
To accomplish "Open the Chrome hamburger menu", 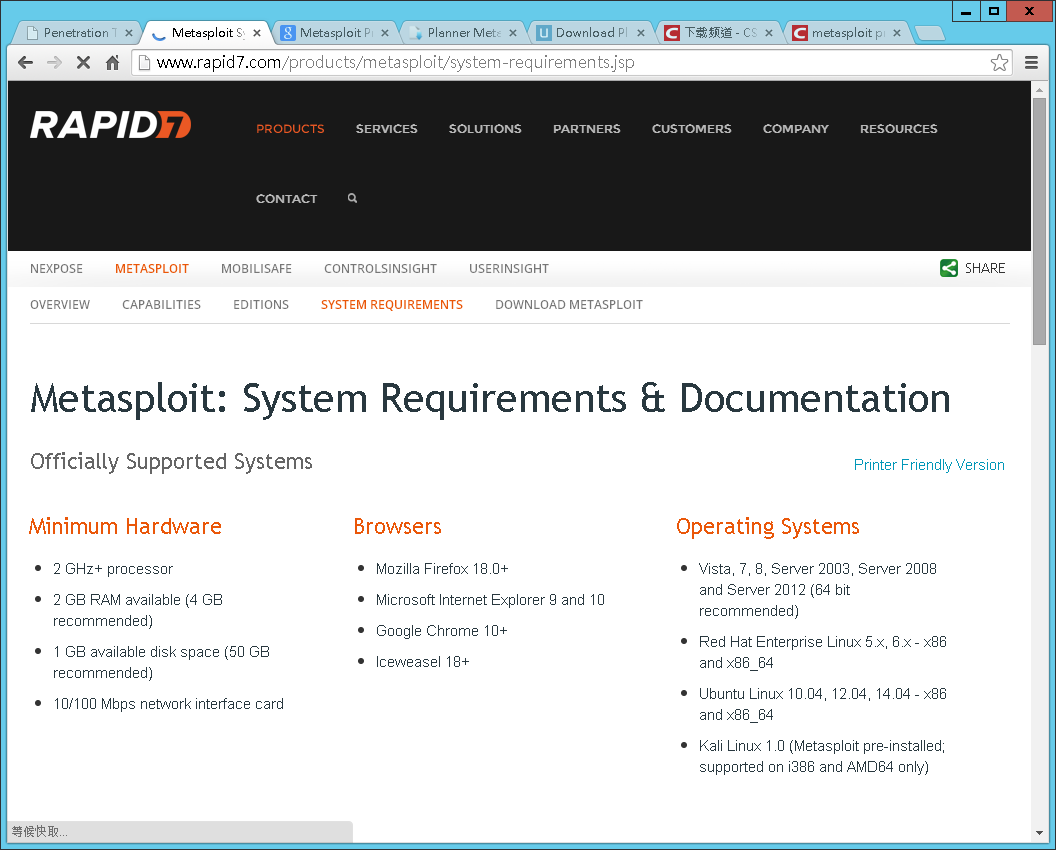I will 1031,63.
